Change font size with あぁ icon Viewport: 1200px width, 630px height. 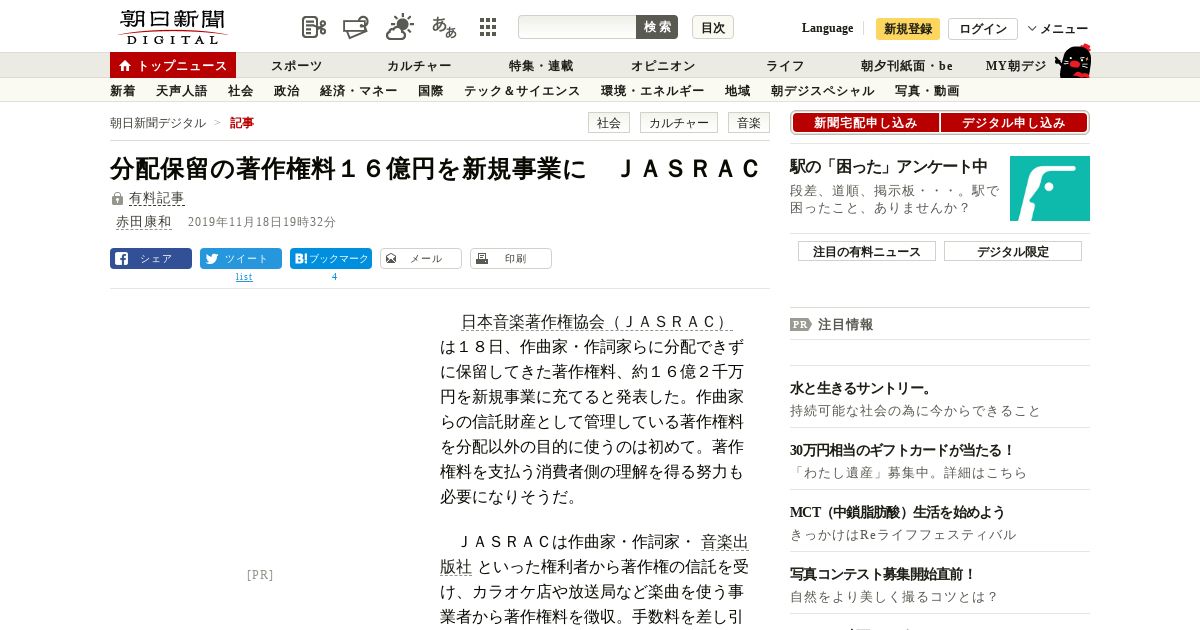[x=444, y=27]
